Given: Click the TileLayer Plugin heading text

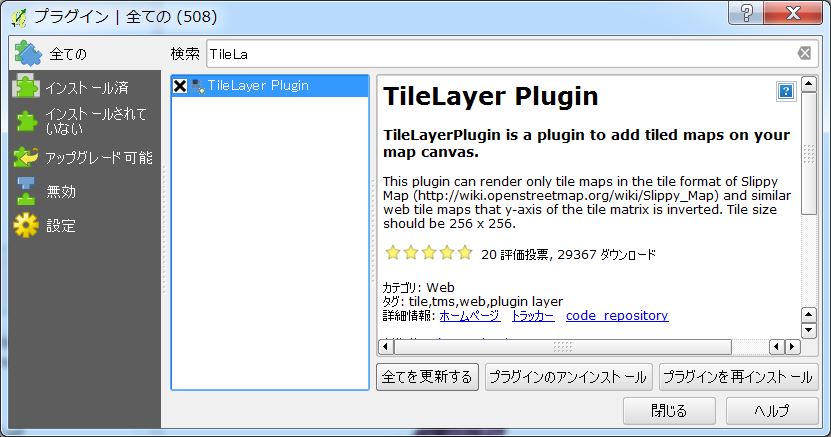Looking at the screenshot, I should click(491, 96).
